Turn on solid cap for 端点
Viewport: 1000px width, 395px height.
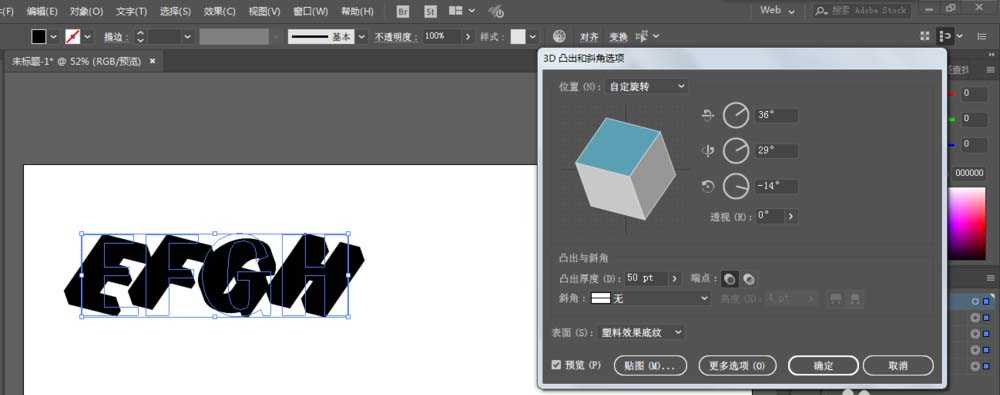[x=730, y=279]
